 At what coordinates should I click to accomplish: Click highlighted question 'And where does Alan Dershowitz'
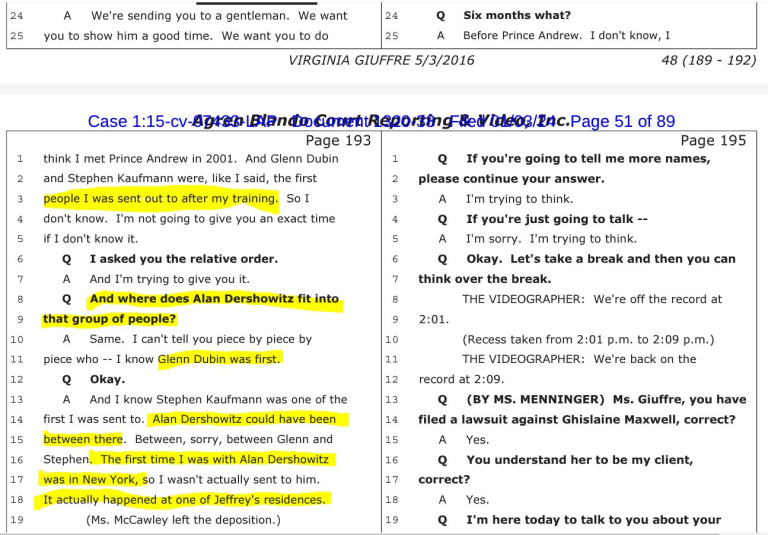214,299
